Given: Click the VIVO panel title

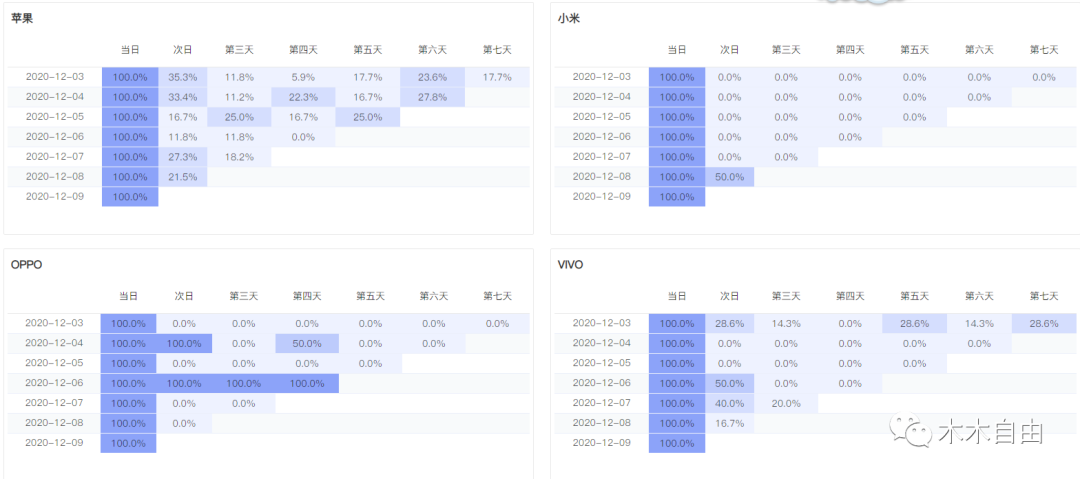Looking at the screenshot, I should tap(570, 265).
